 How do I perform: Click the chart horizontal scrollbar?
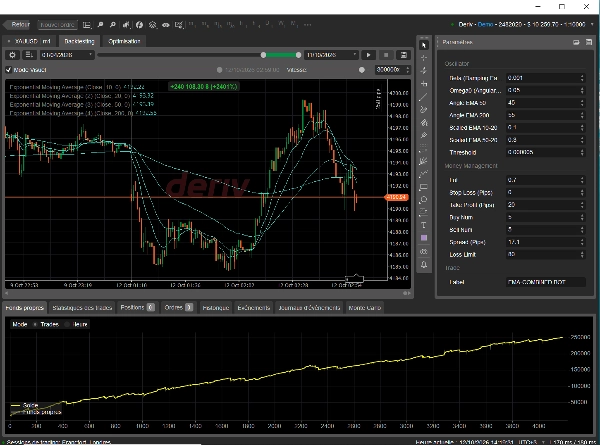(x=208, y=293)
